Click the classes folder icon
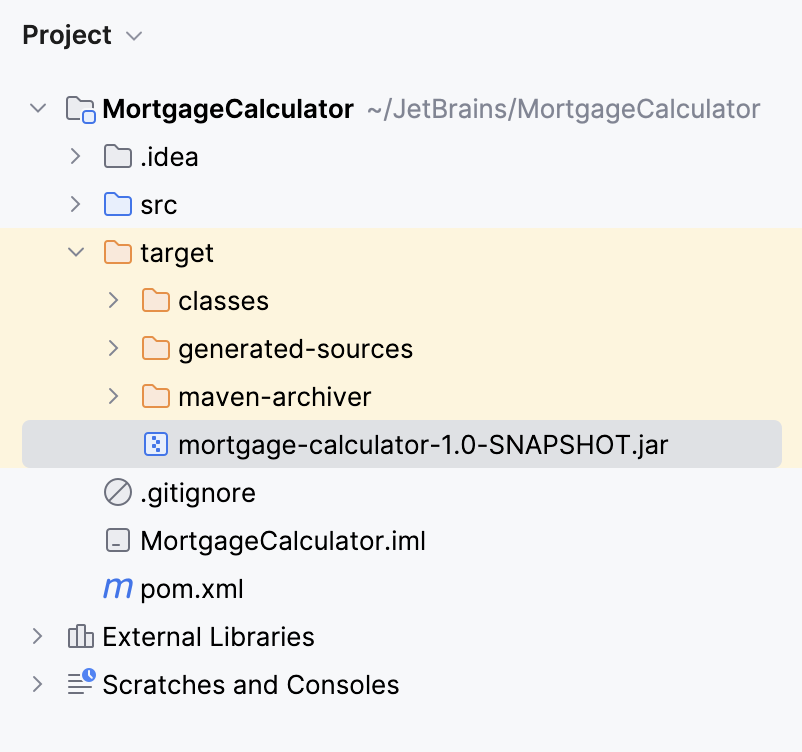Image resolution: width=802 pixels, height=752 pixels. pos(155,300)
